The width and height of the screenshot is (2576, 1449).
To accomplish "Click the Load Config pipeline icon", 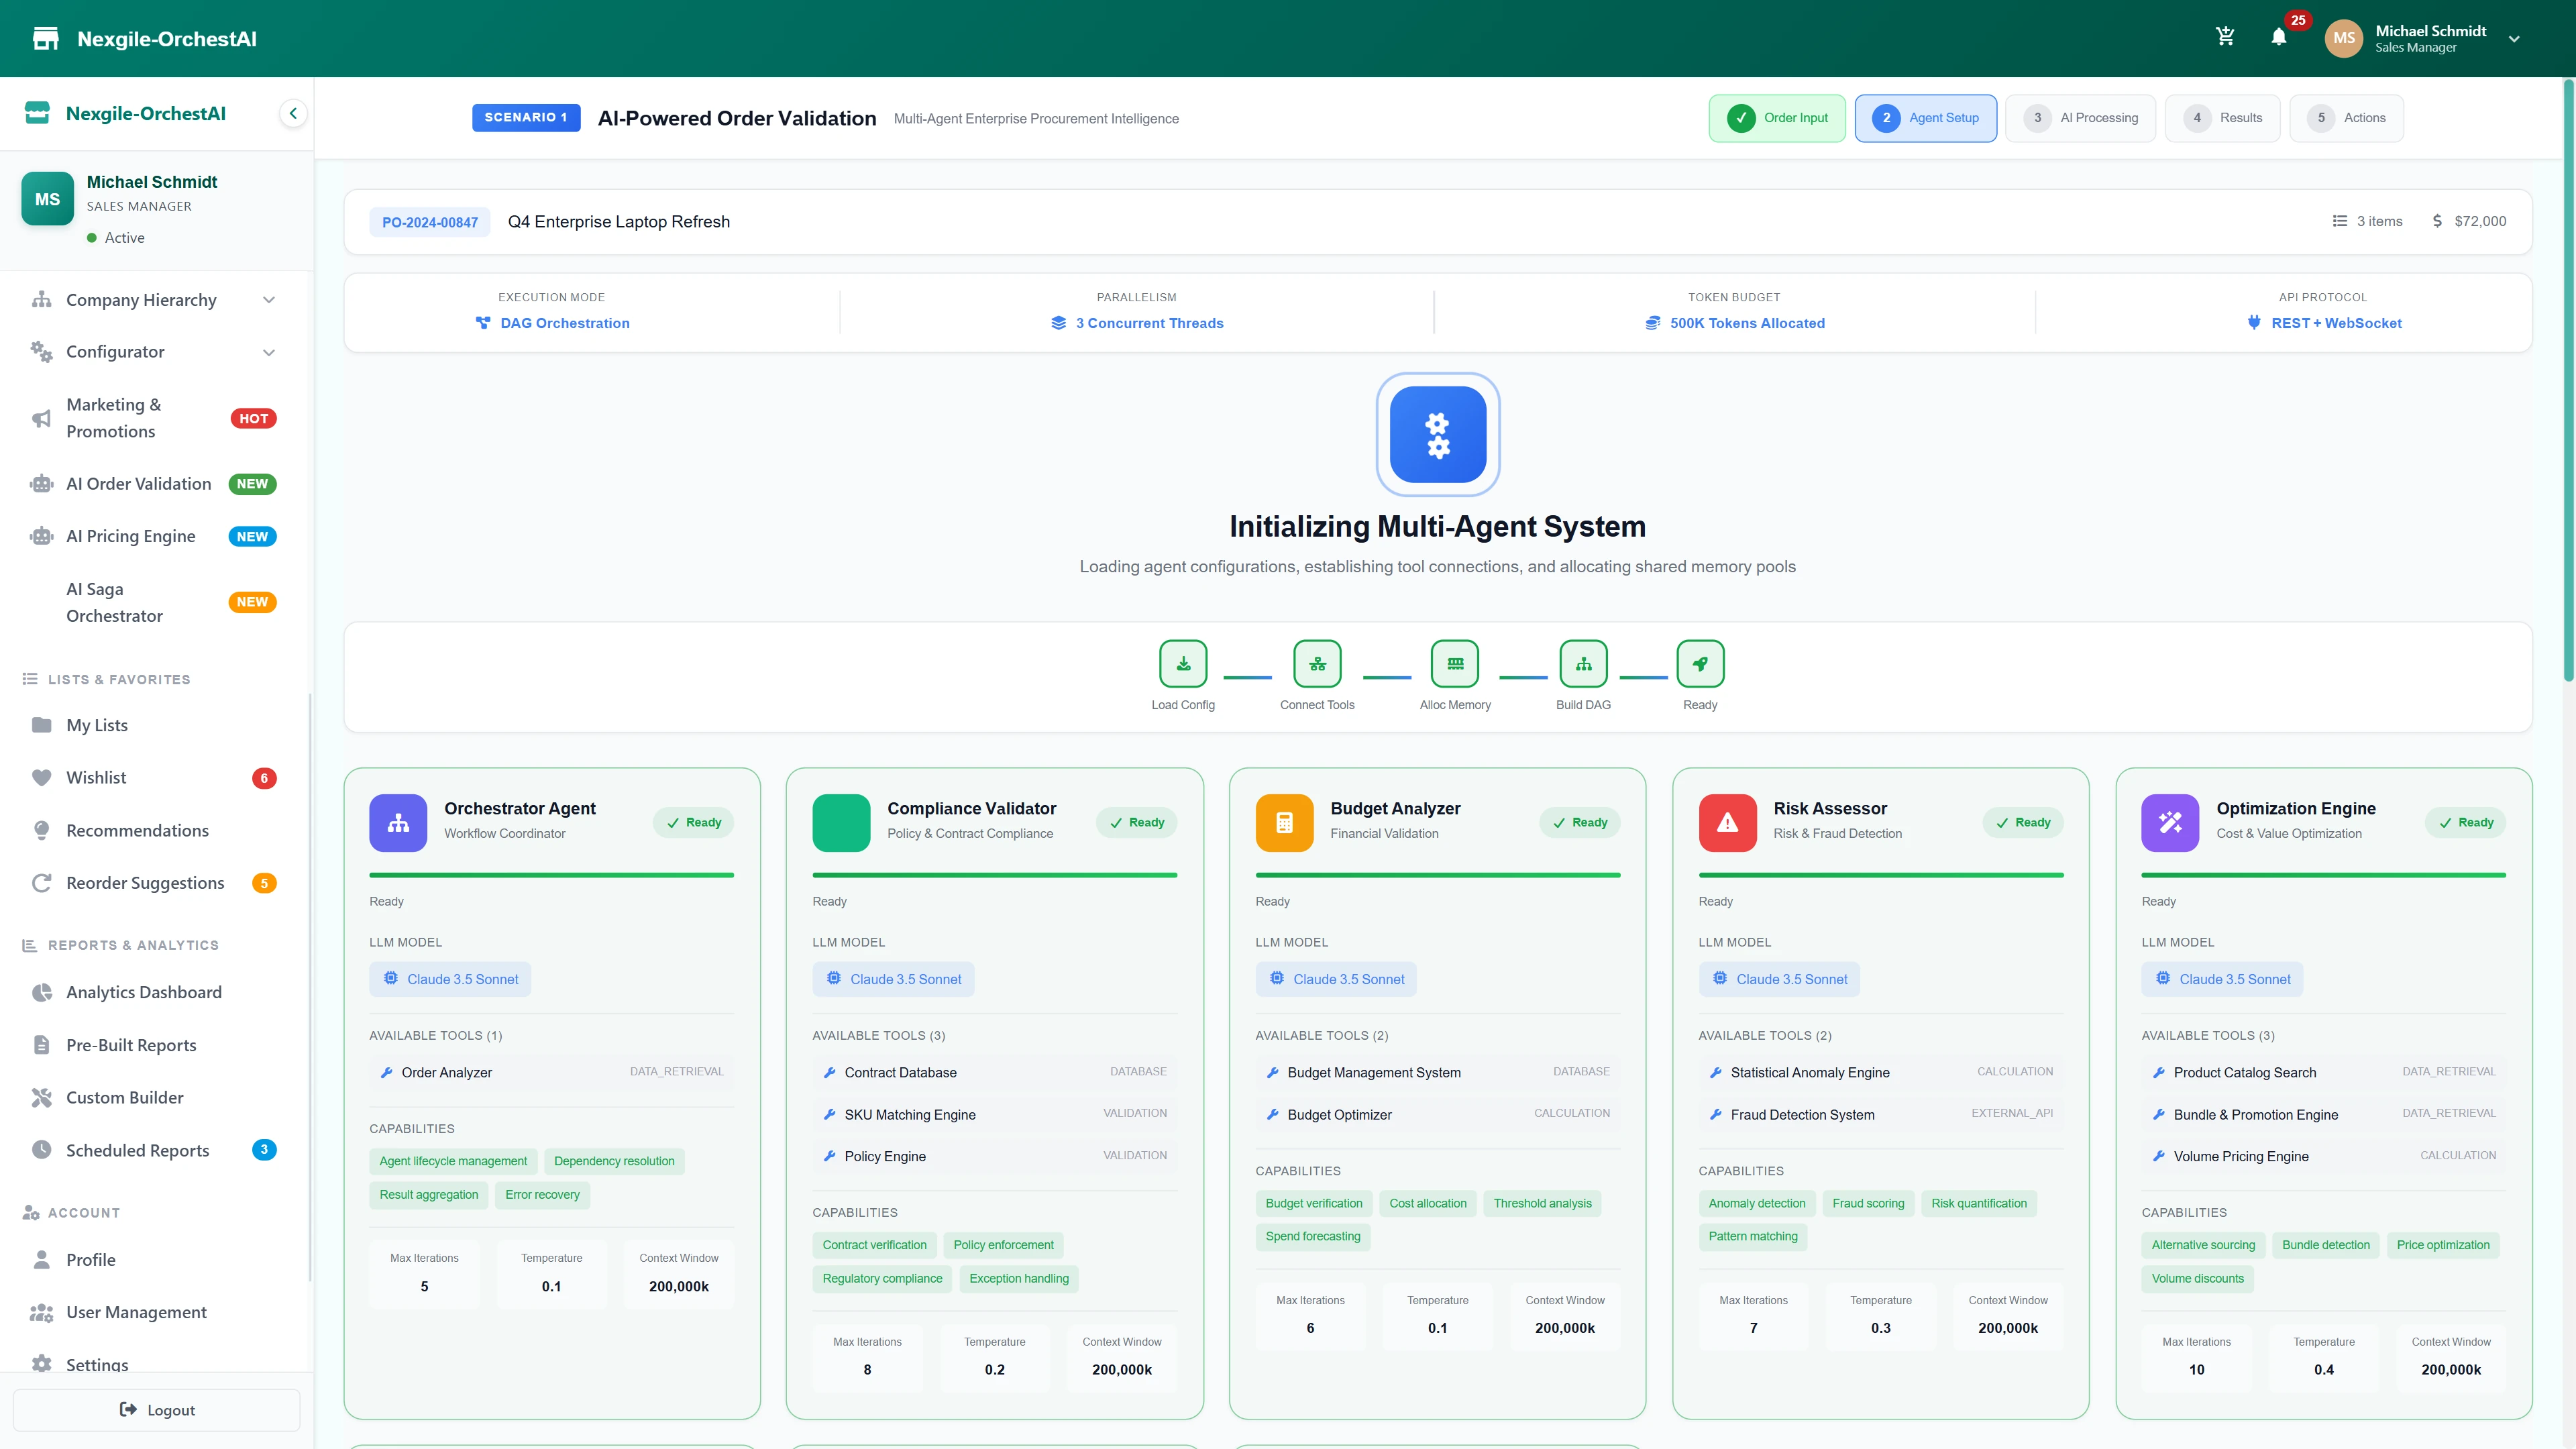I will [1183, 663].
